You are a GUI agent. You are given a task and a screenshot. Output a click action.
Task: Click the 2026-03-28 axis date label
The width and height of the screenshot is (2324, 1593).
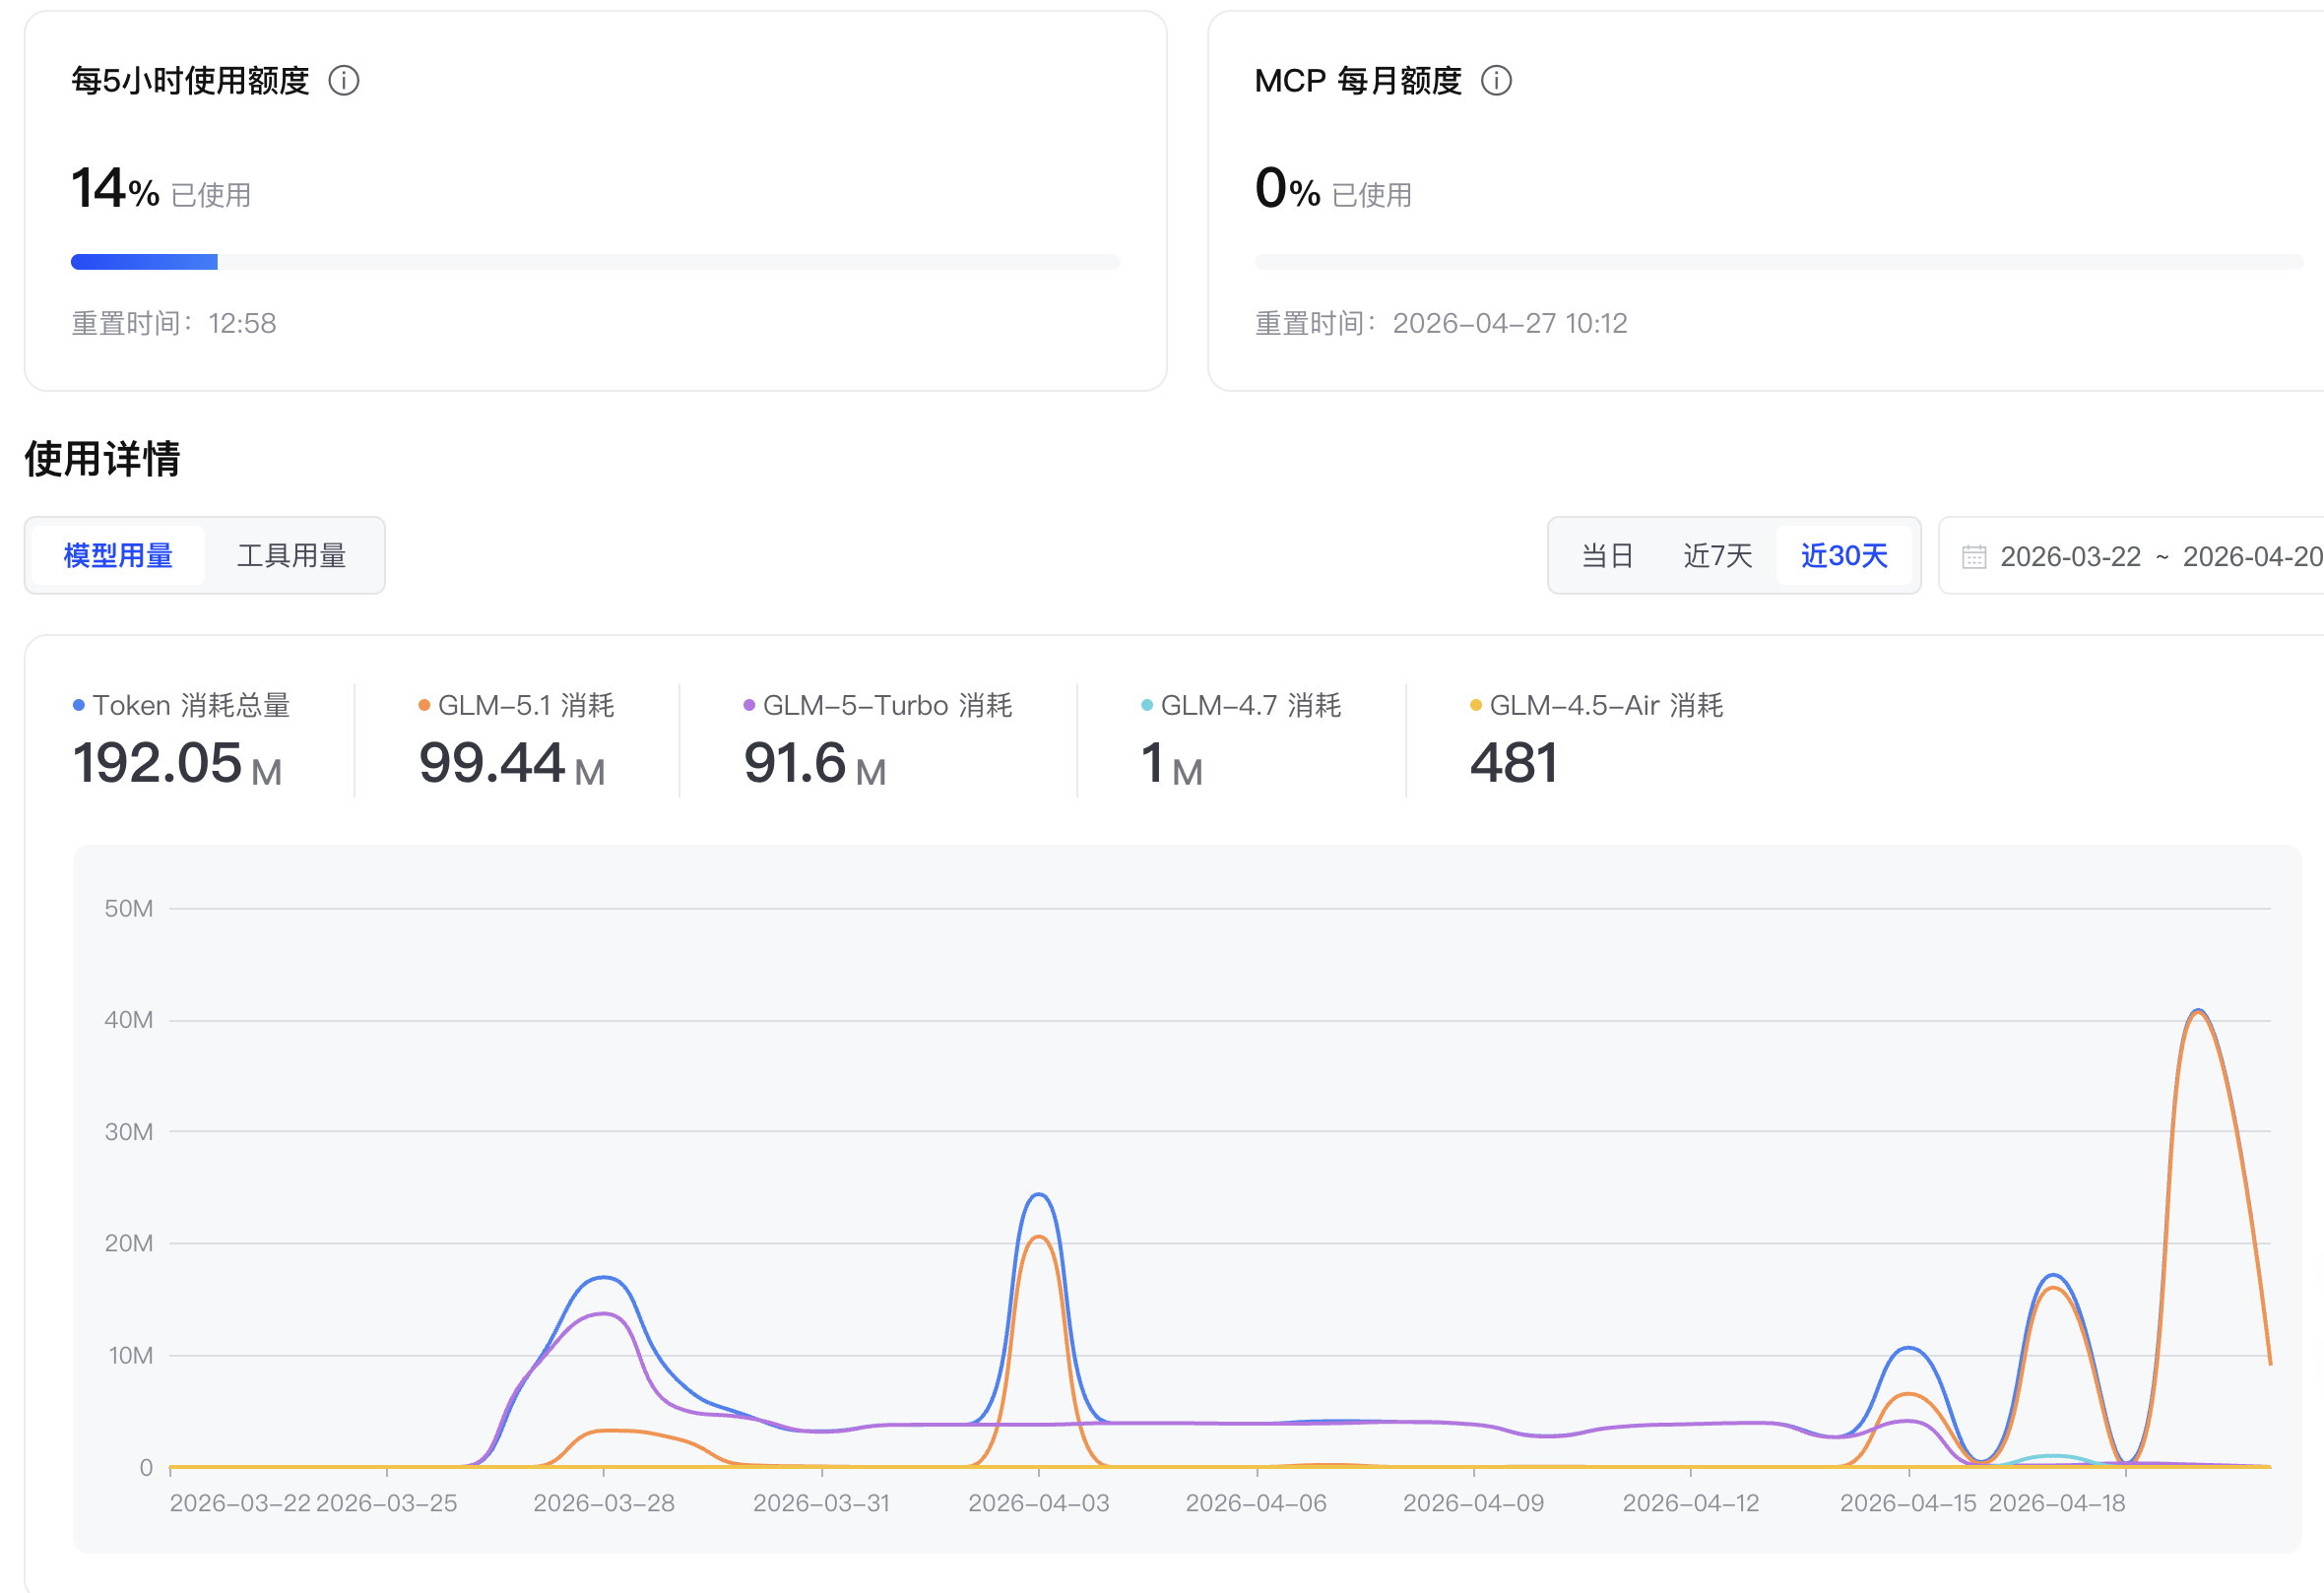tap(603, 1503)
